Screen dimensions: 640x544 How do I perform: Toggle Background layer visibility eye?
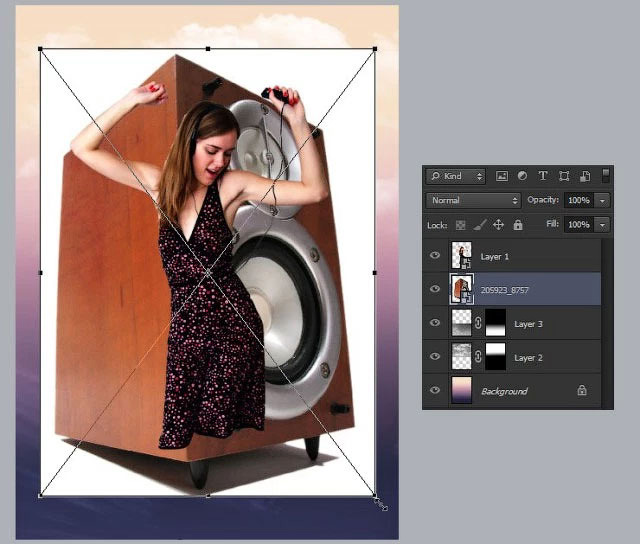coord(435,390)
